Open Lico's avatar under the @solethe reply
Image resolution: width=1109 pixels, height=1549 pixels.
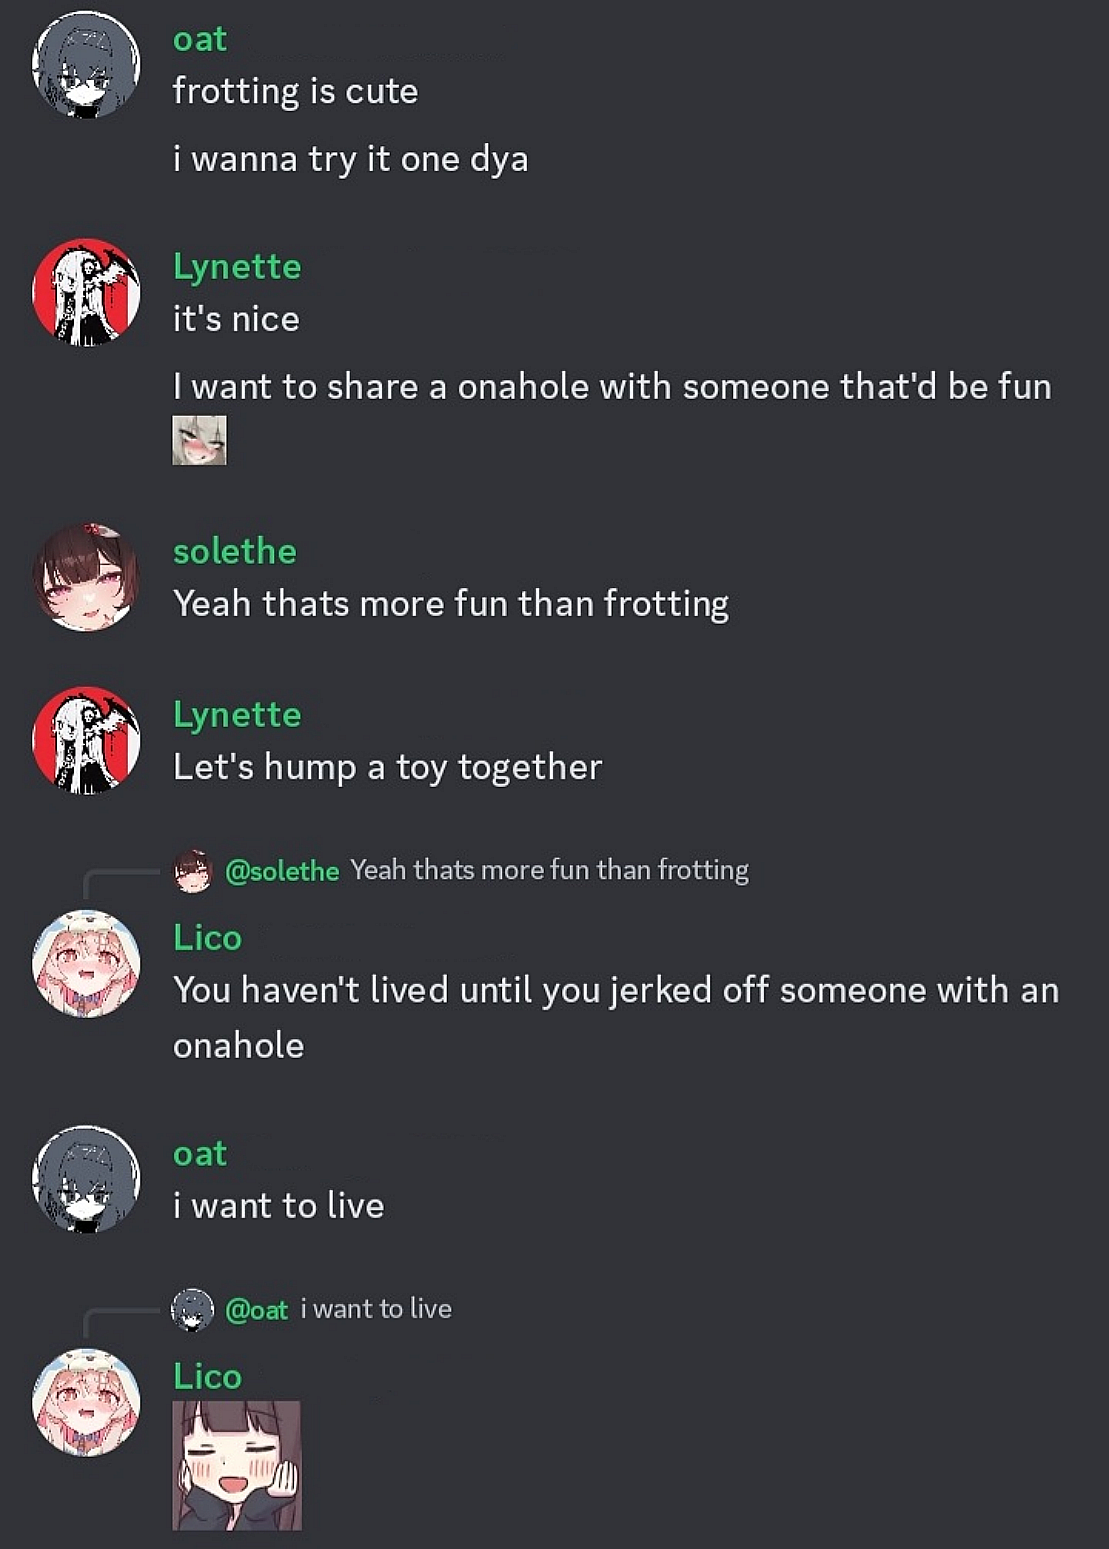click(x=86, y=963)
